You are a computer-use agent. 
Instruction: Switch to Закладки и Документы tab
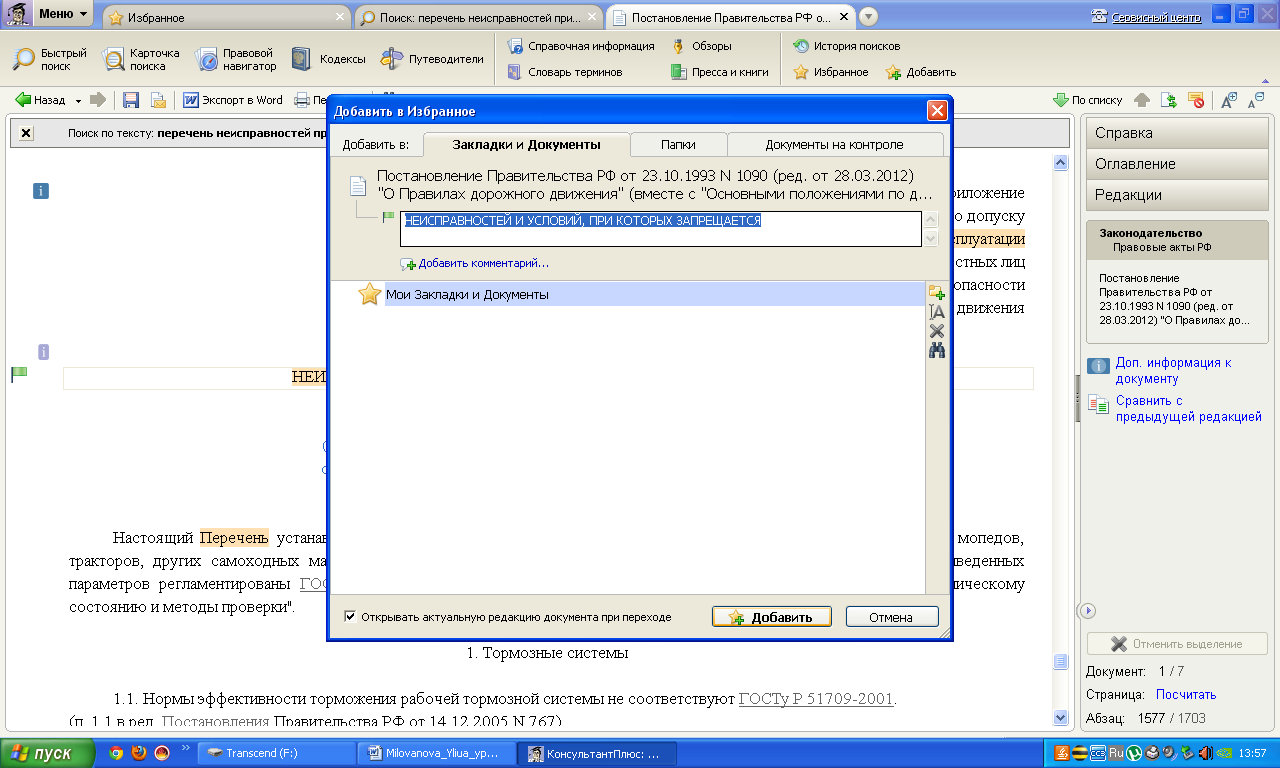coord(526,144)
